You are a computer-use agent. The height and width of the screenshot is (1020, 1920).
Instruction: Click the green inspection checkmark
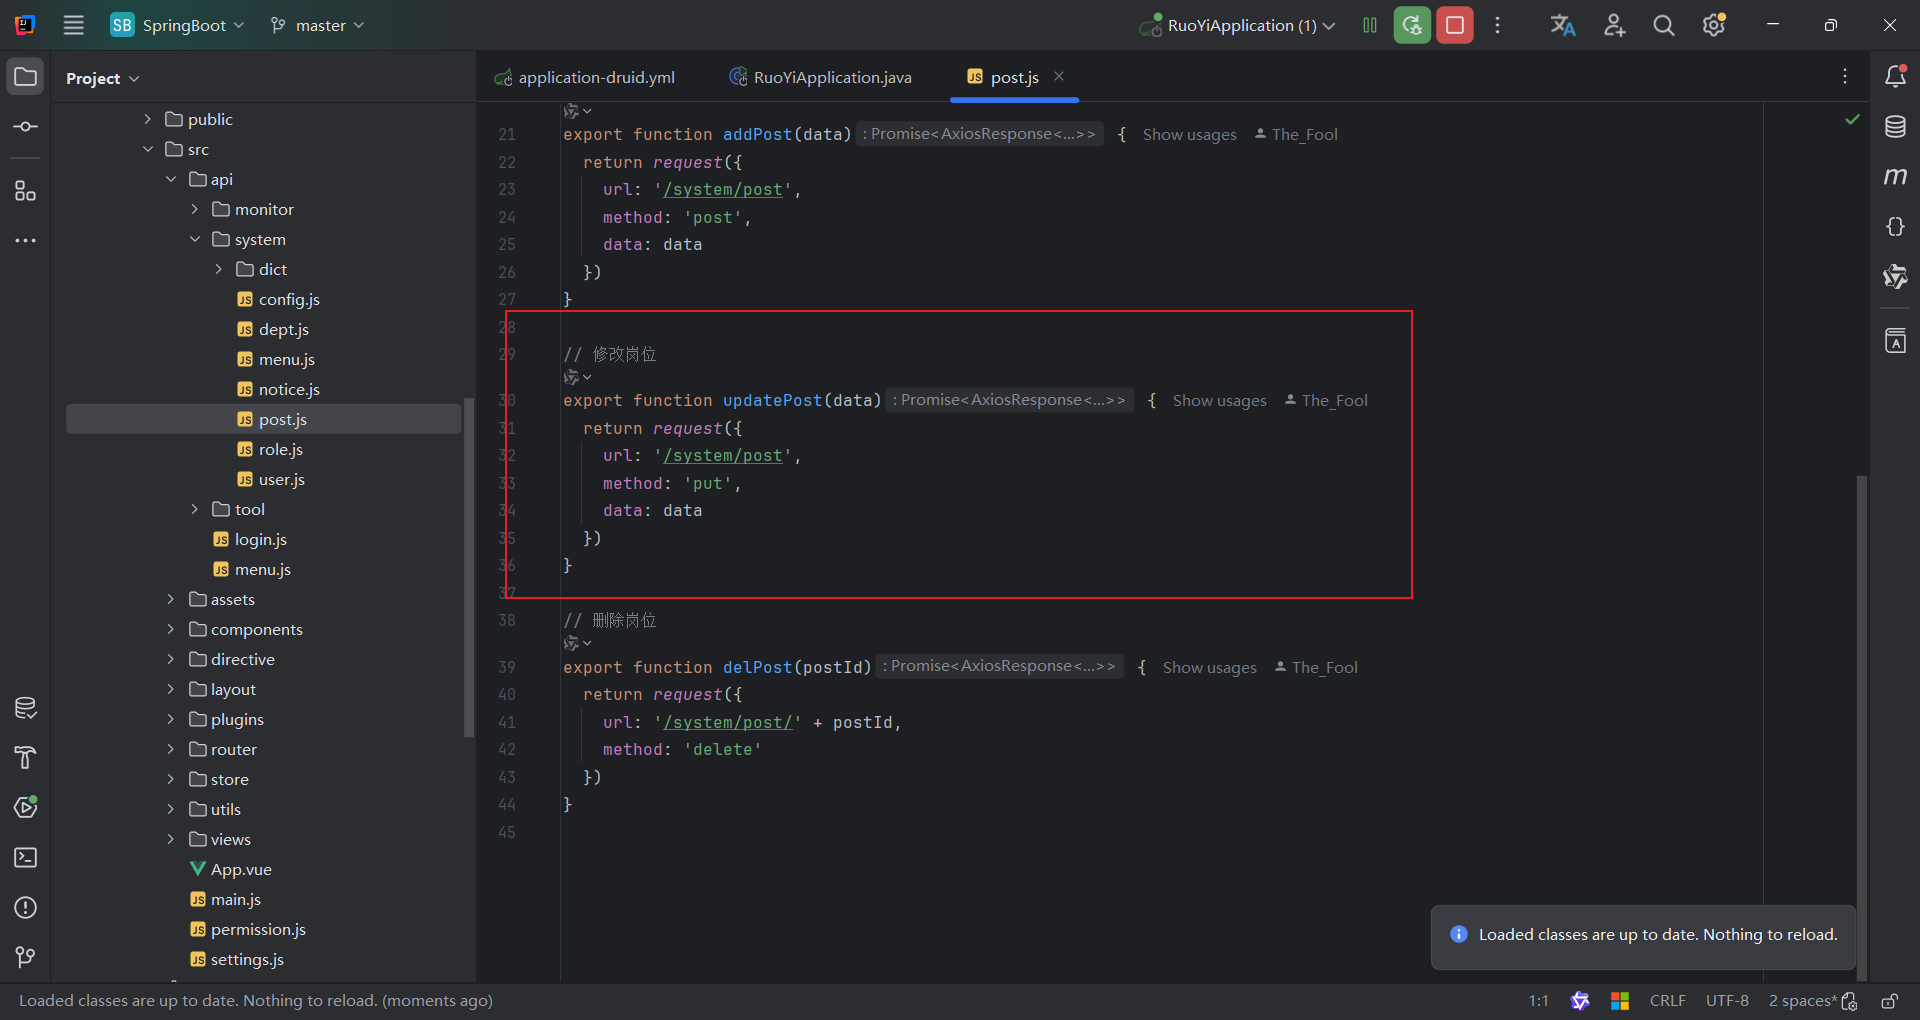click(x=1852, y=119)
